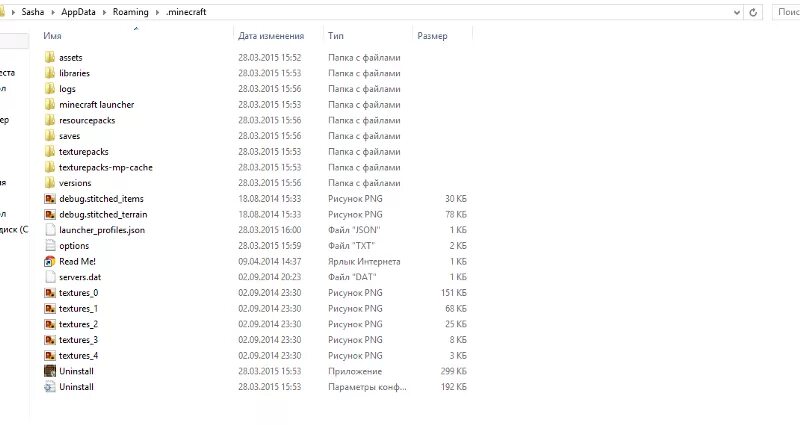Click the 151 КБ size cell

click(x=454, y=293)
